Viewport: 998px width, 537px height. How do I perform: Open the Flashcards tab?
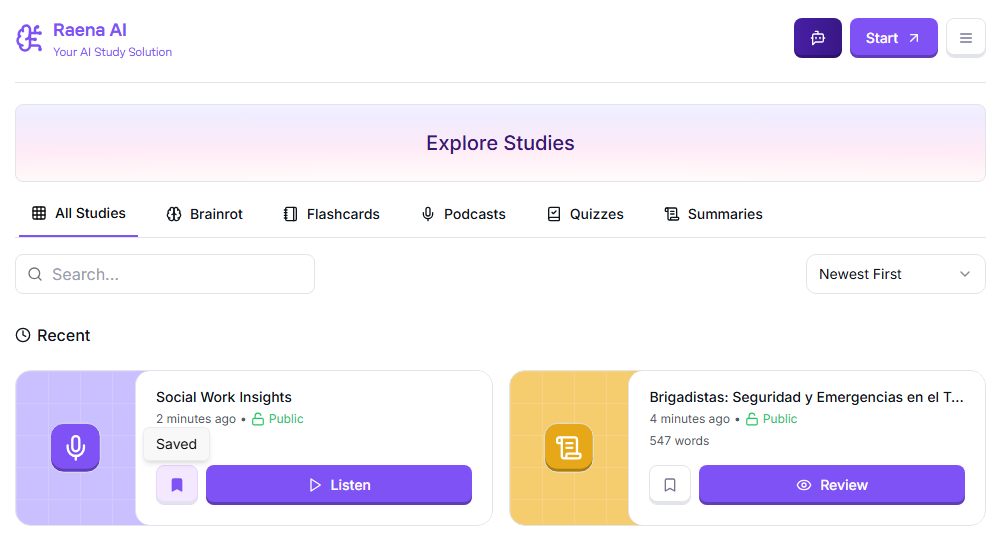click(332, 214)
